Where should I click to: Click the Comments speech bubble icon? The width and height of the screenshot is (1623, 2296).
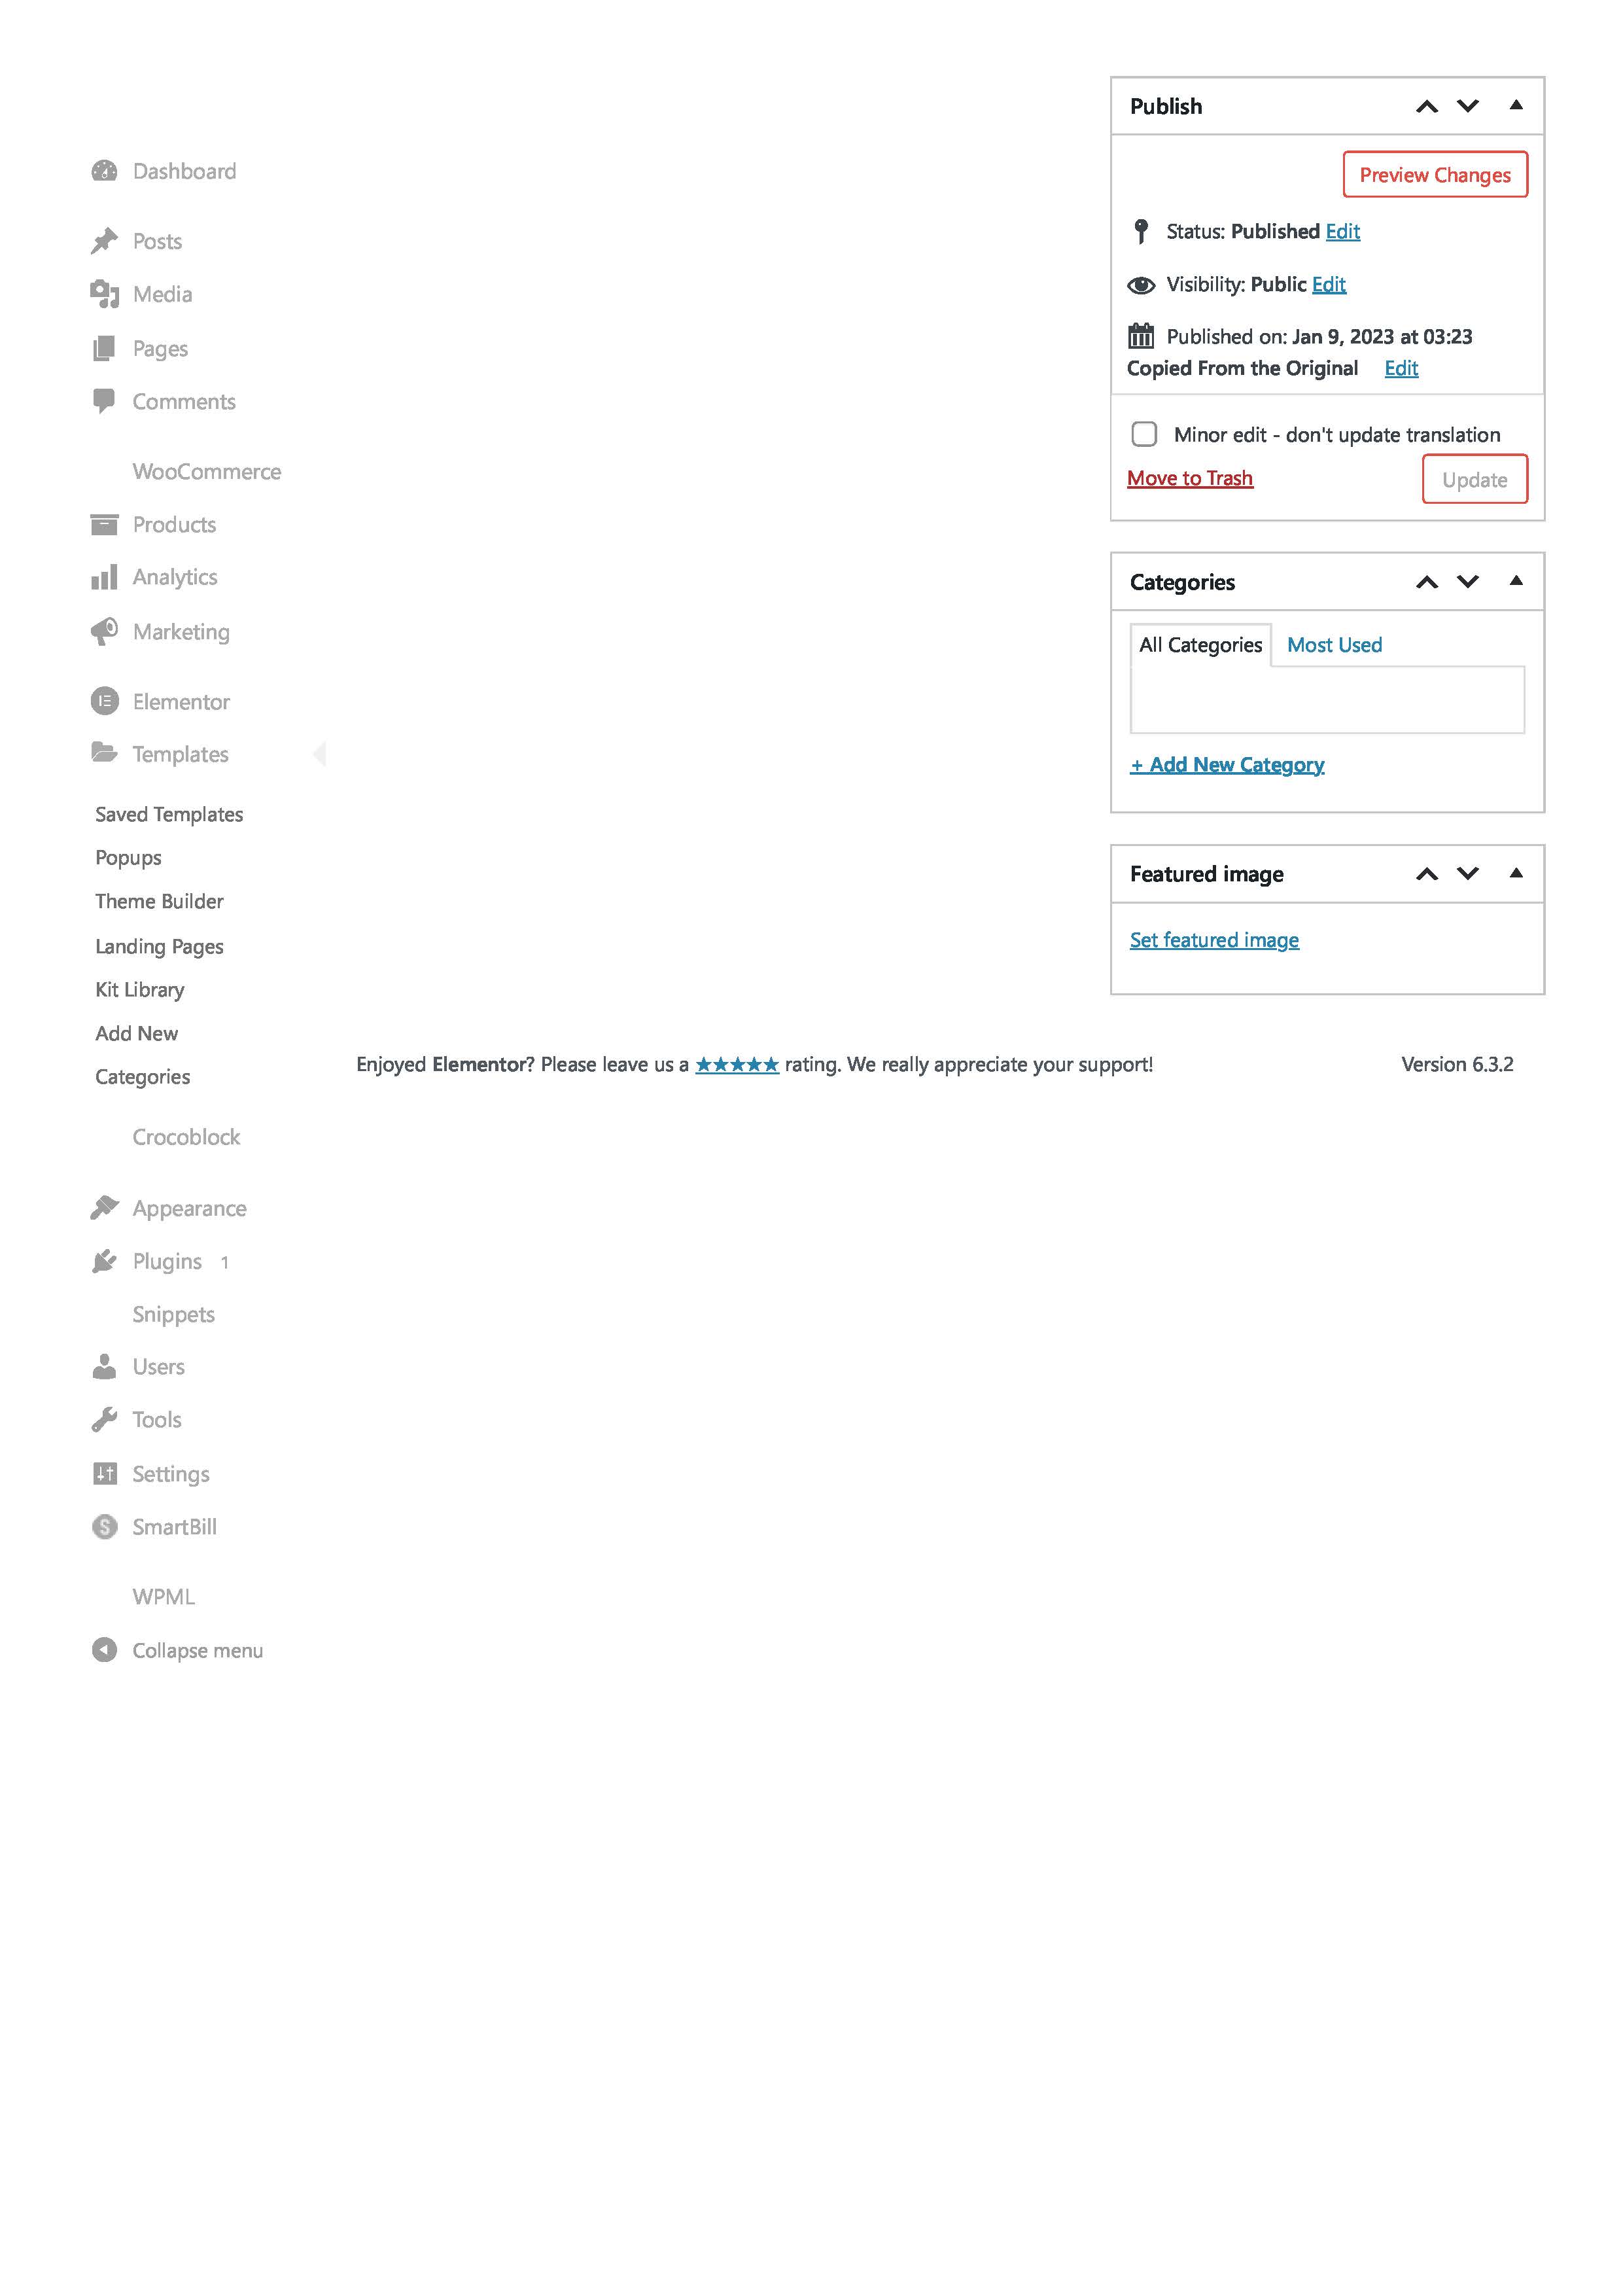coord(104,401)
